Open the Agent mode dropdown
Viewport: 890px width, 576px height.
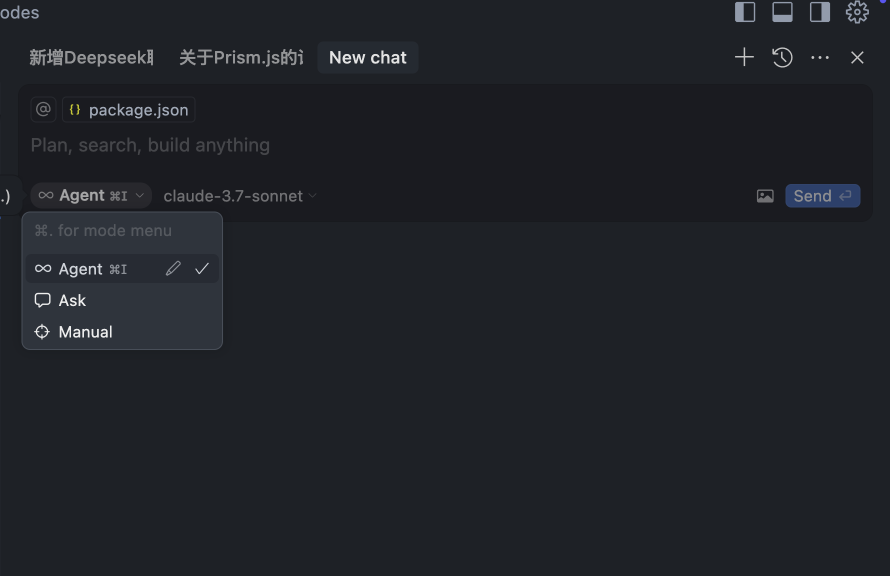click(x=91, y=196)
